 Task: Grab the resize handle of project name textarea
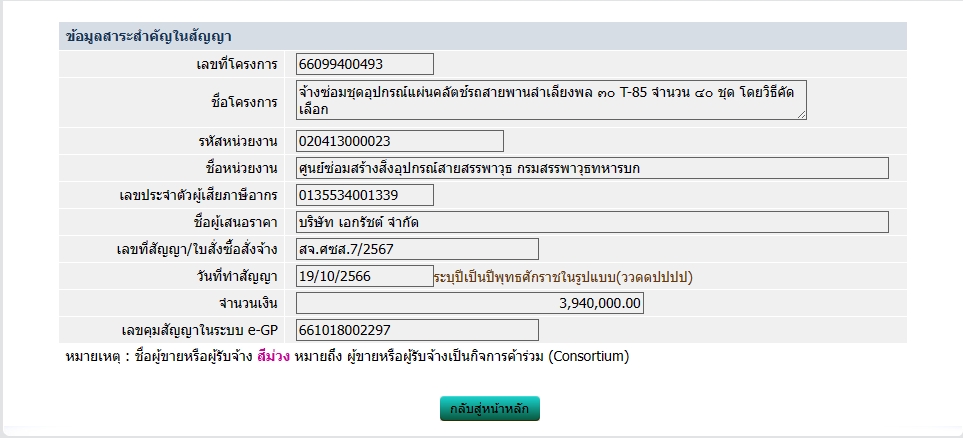[x=801, y=115]
